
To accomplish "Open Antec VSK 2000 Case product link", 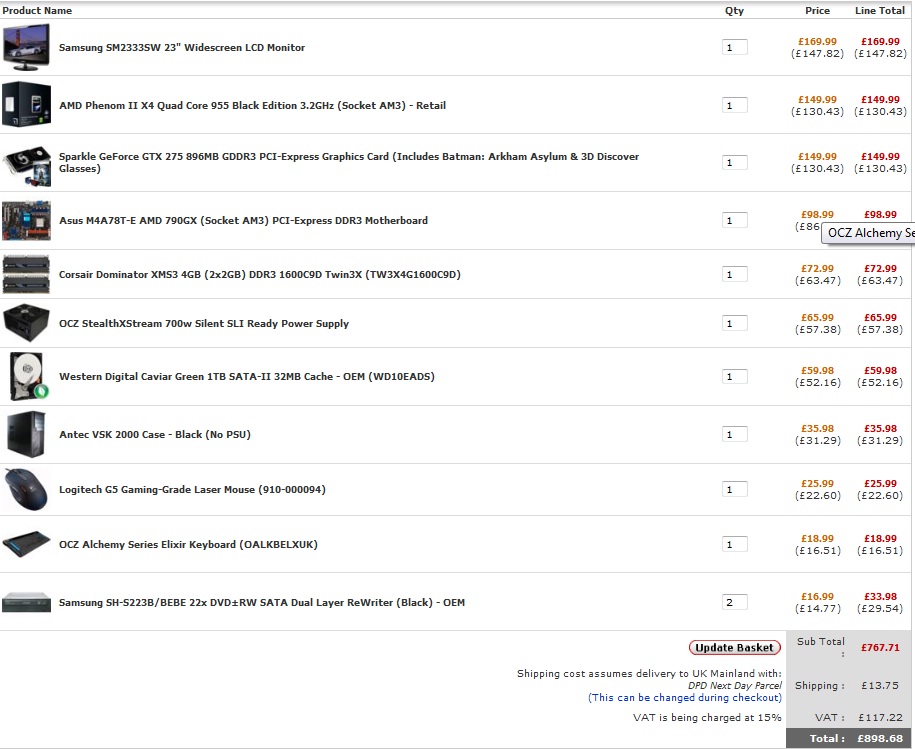I will point(155,435).
